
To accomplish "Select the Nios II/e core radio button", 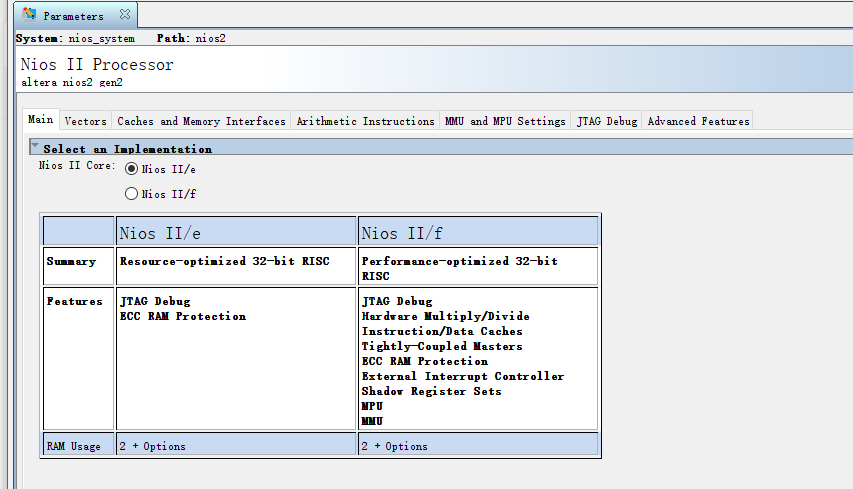I will tap(131, 169).
